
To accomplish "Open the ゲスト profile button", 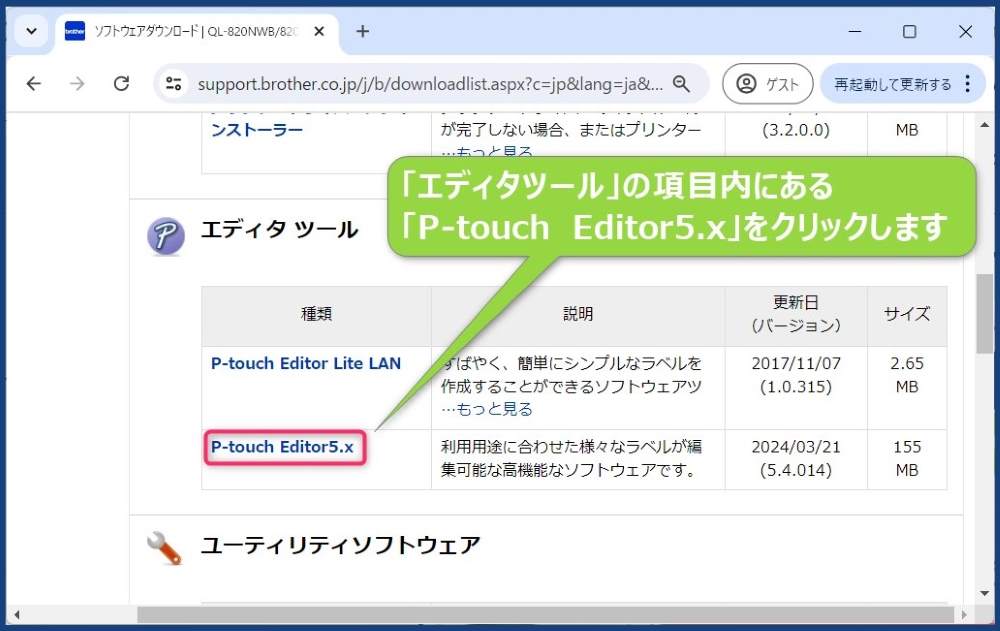I will 767,84.
